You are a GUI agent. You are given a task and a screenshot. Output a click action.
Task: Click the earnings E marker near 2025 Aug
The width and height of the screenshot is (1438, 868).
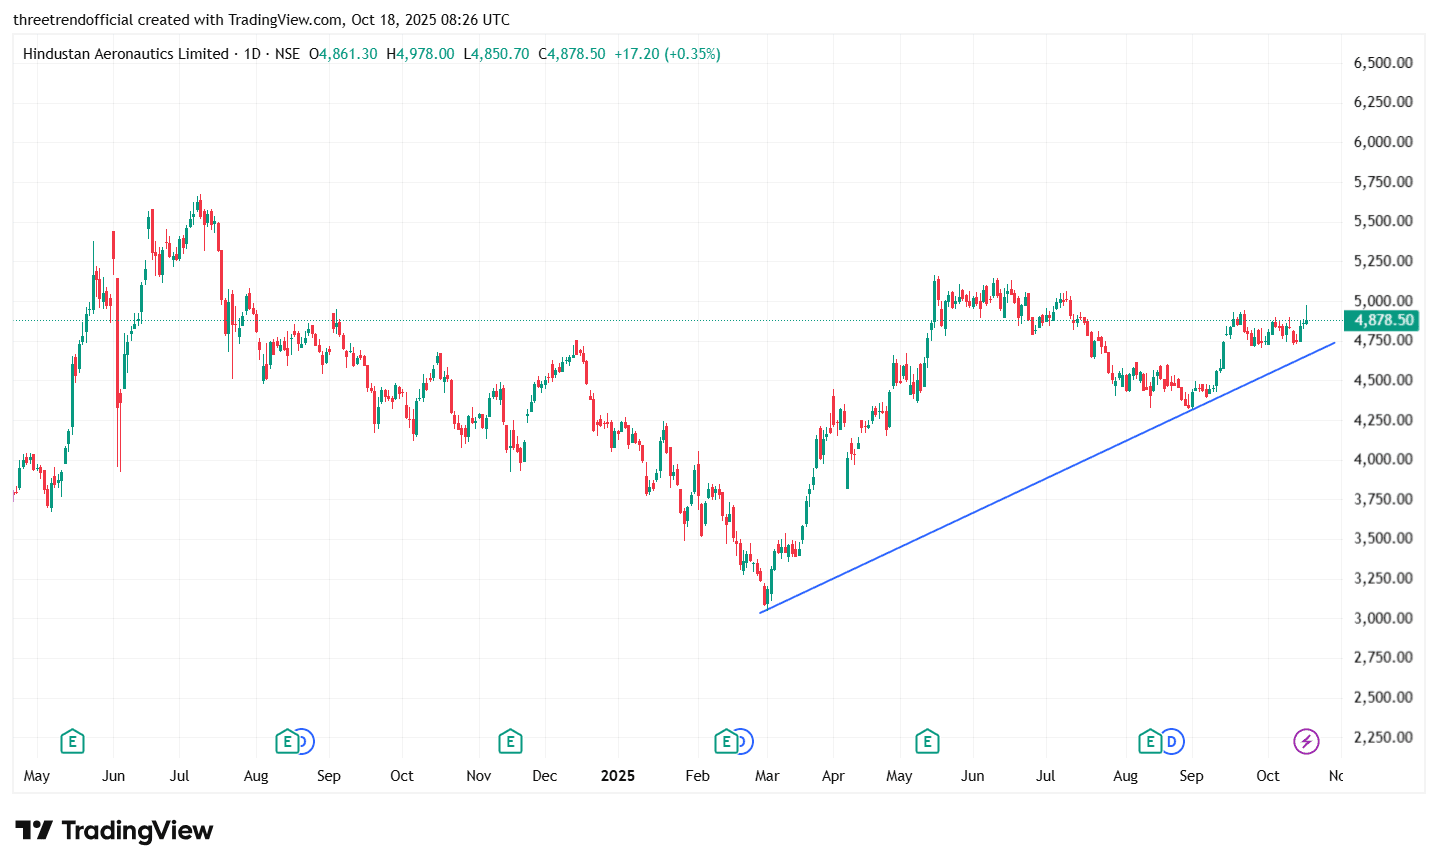tap(1150, 742)
